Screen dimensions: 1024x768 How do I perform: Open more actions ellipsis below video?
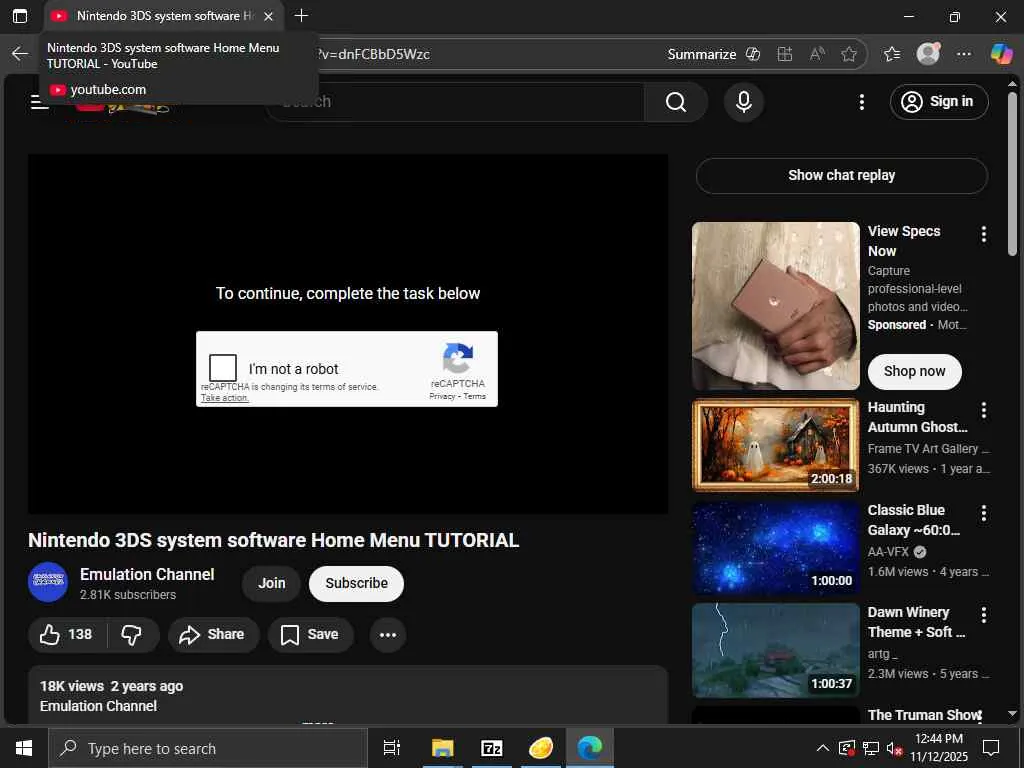click(388, 634)
